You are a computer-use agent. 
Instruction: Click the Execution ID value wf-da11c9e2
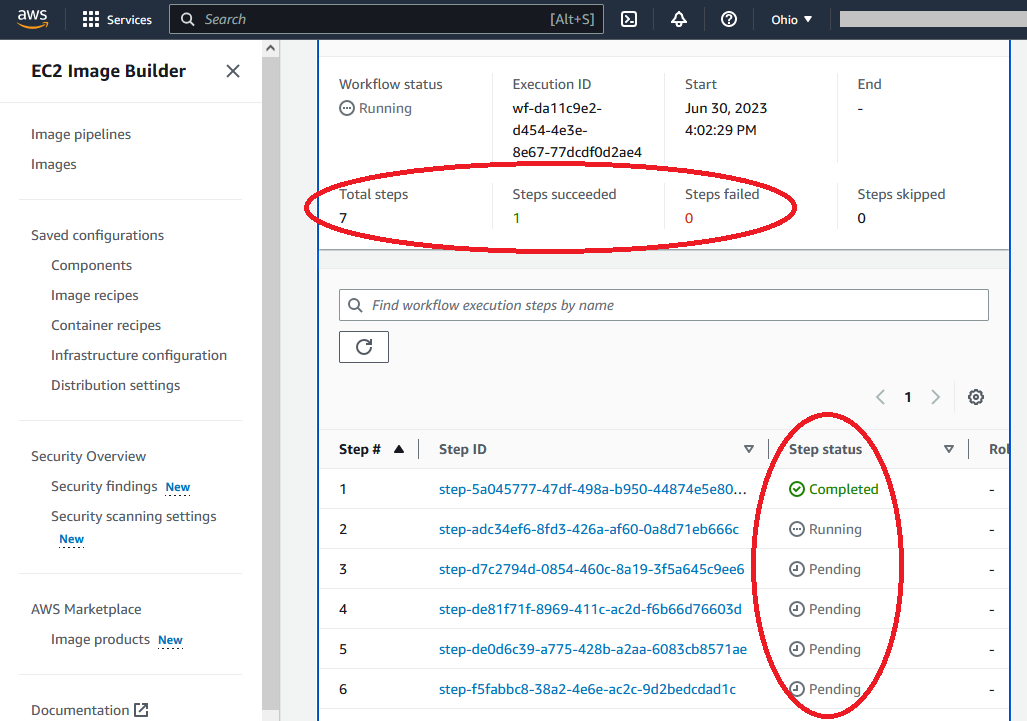[577, 130]
